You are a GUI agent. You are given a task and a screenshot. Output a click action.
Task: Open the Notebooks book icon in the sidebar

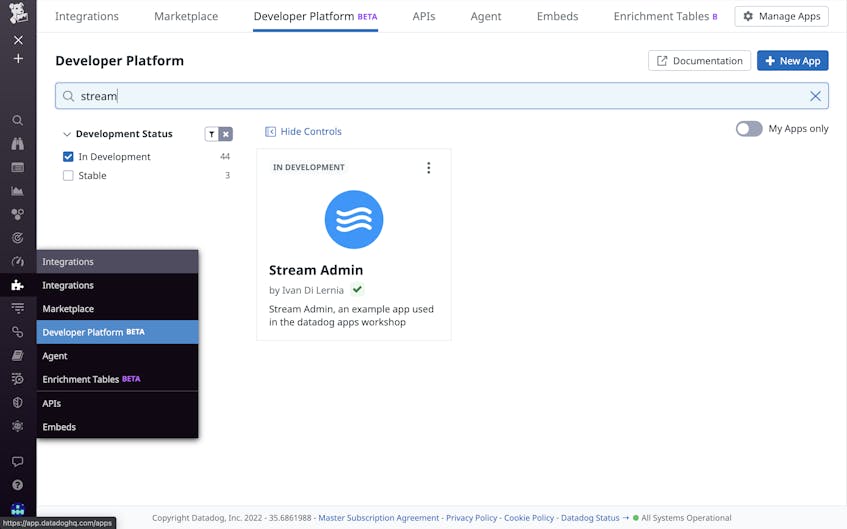pos(18,355)
